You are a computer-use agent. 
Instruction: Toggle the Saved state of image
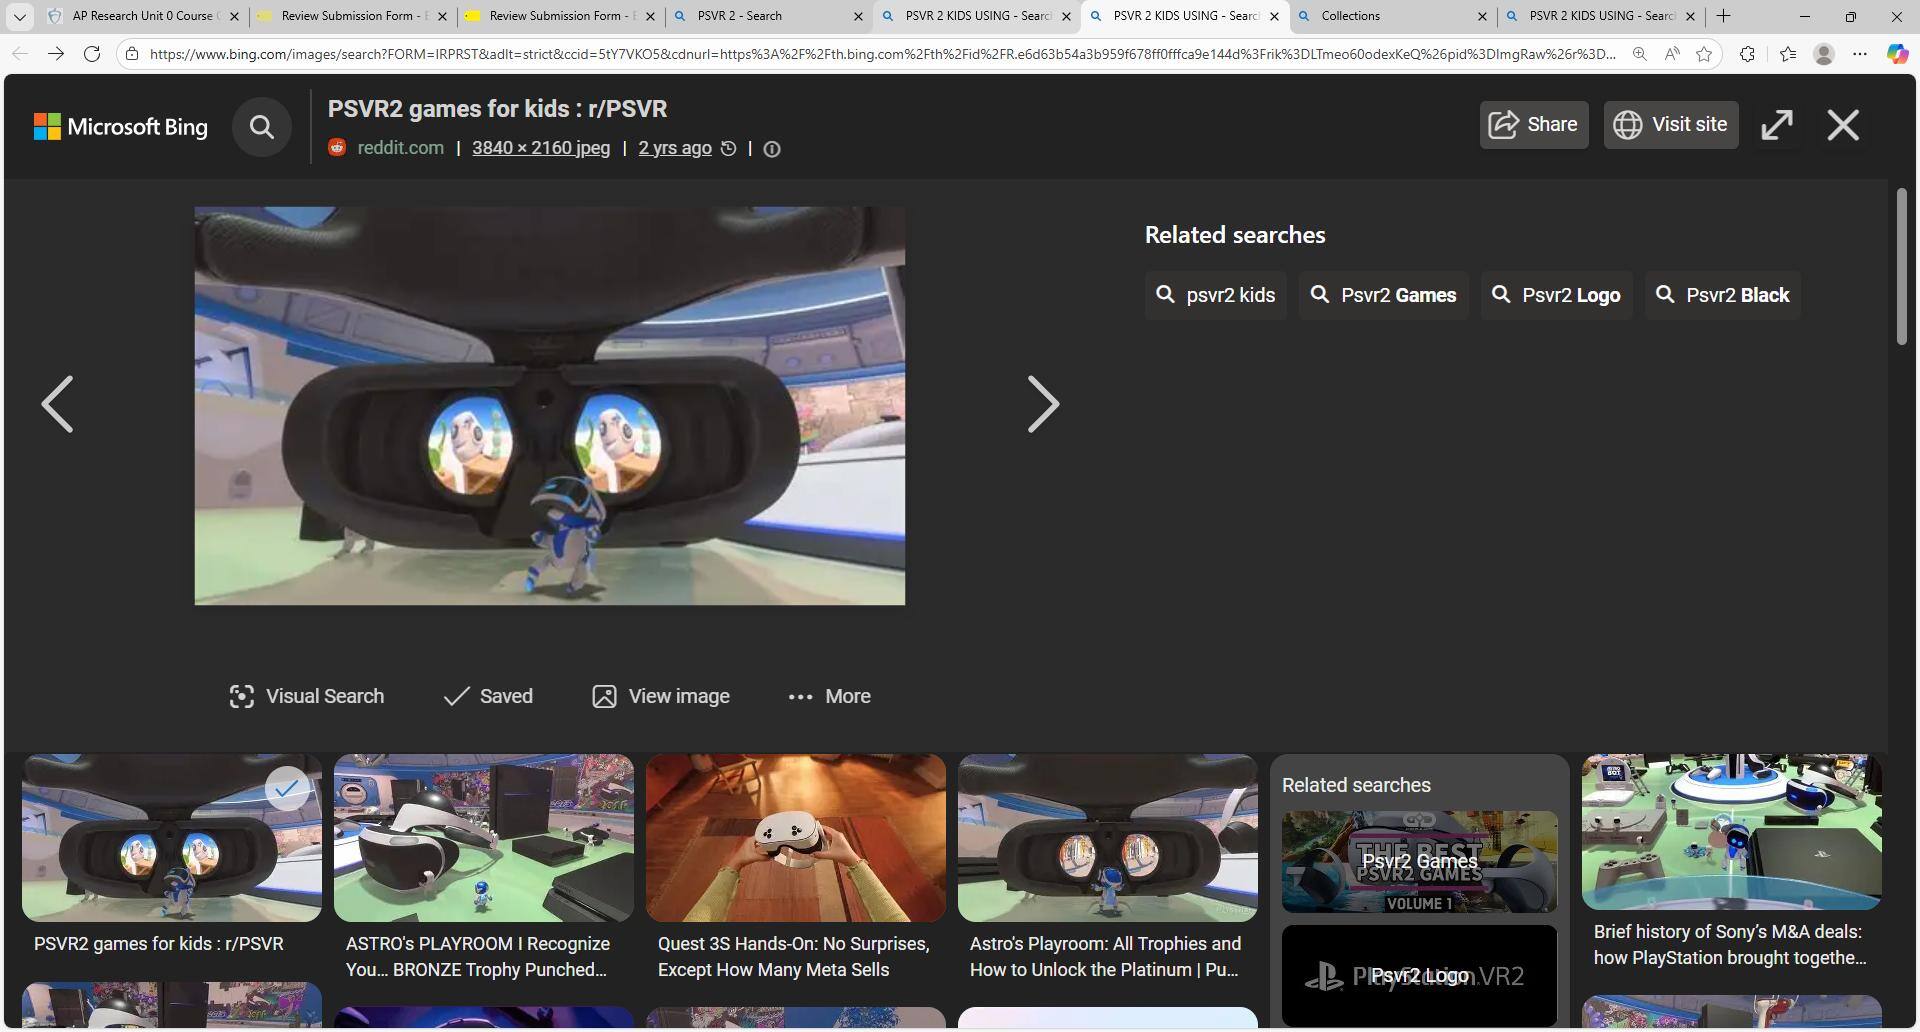point(488,696)
